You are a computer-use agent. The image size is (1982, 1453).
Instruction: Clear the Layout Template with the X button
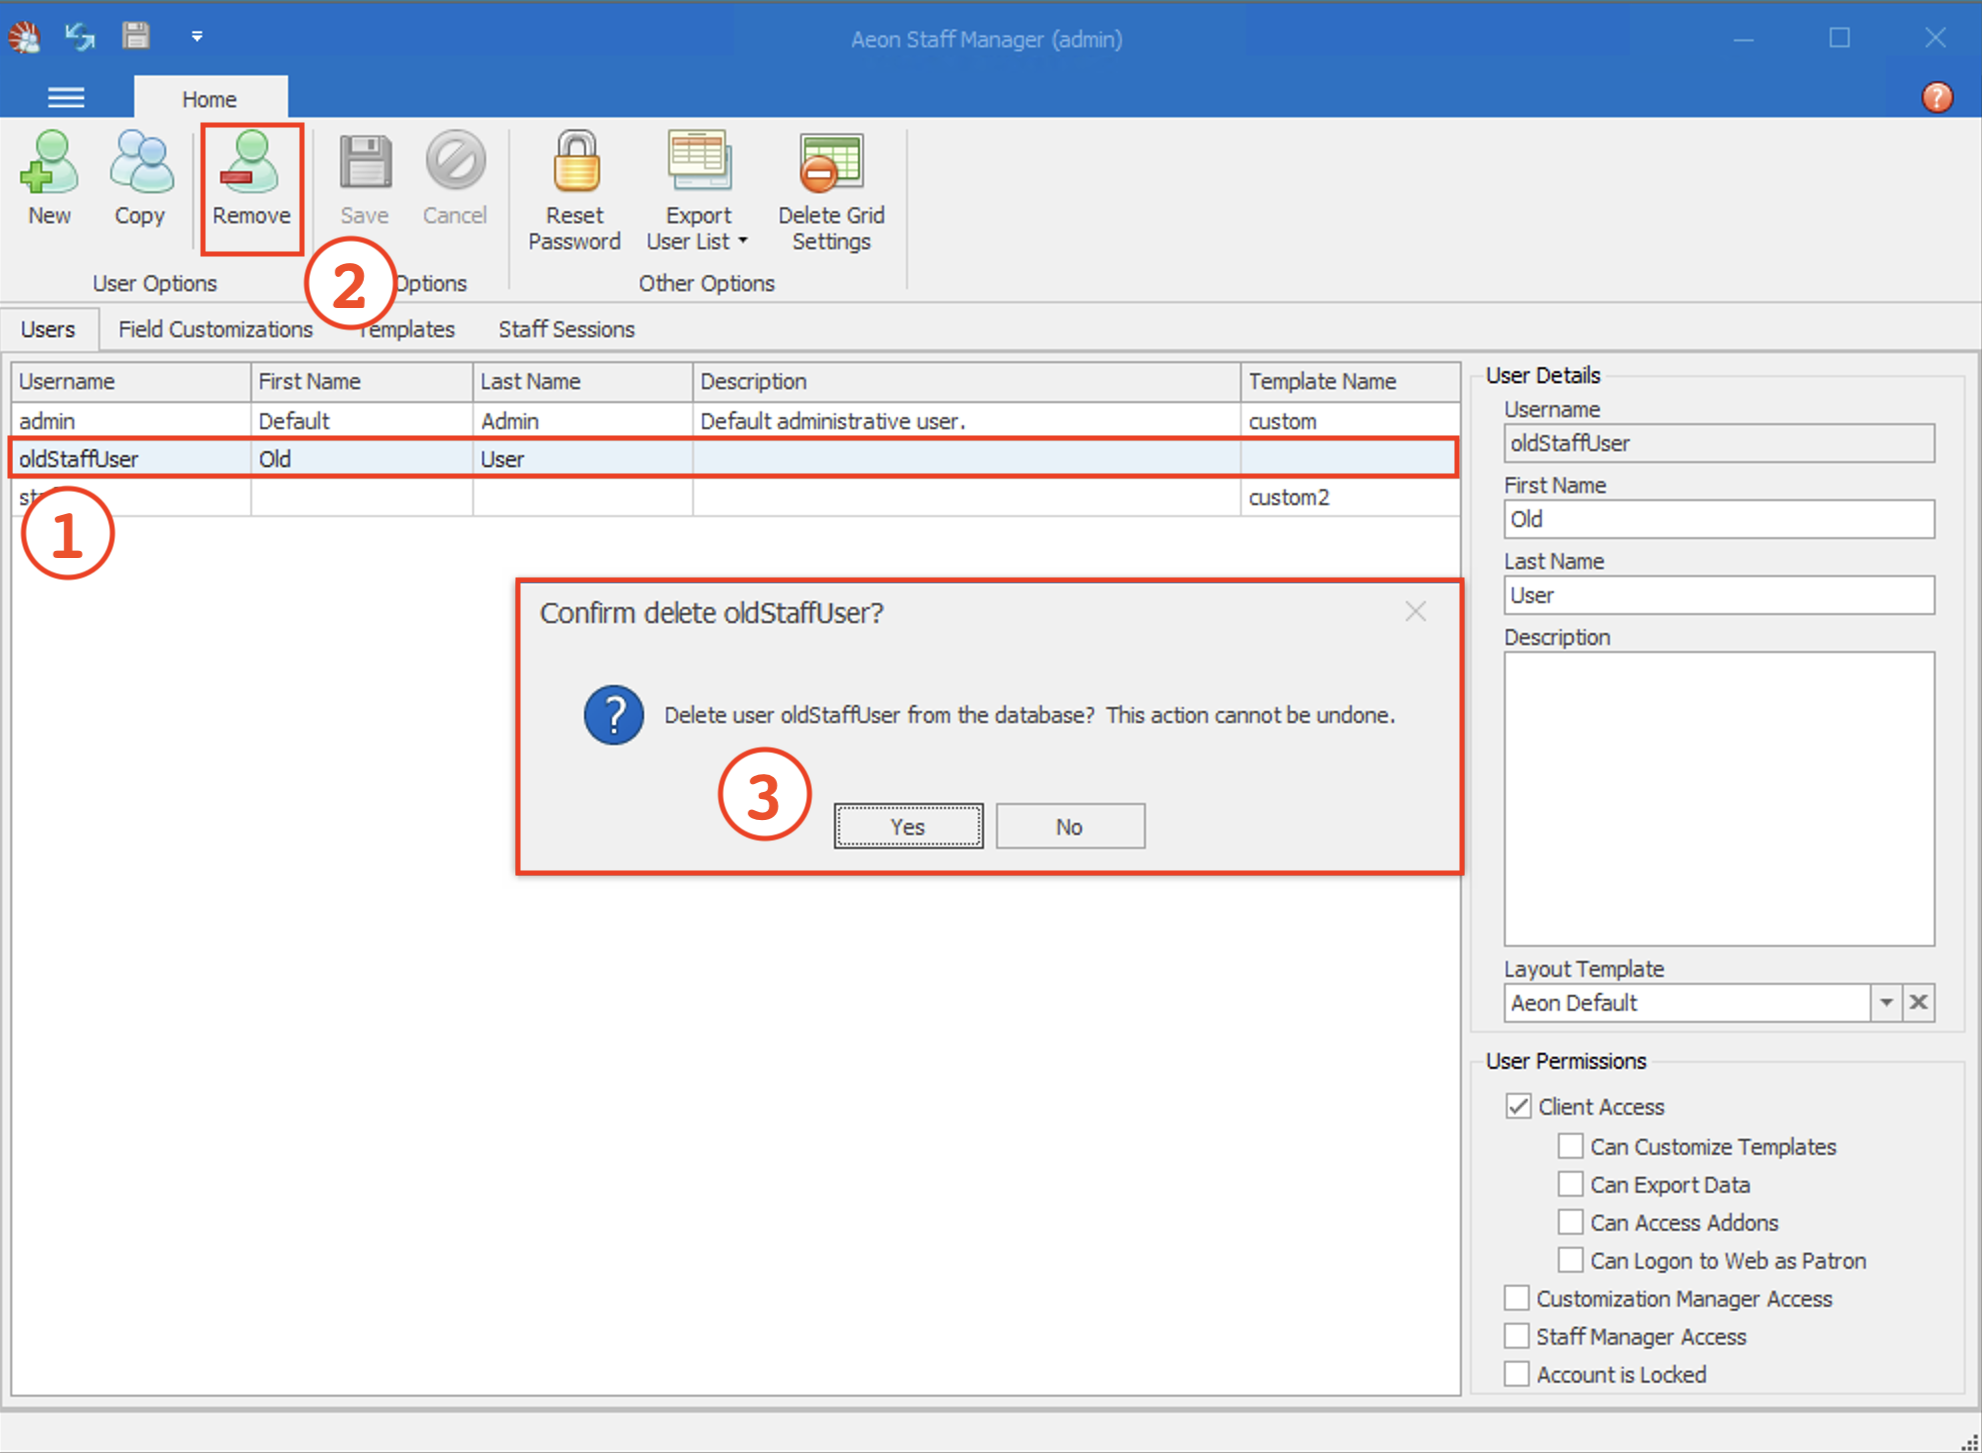[x=1919, y=1003]
